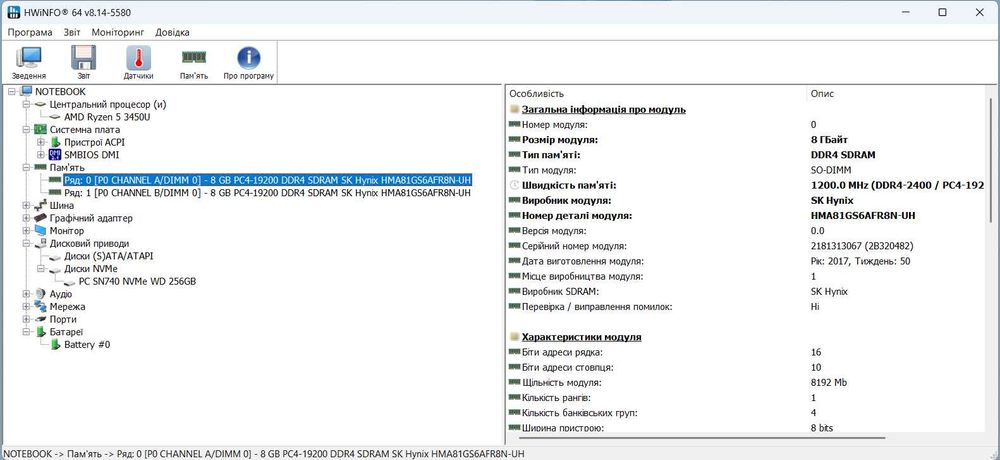1000x460 pixels.
Task: Expand the SMBIOS DMI node
Action: (41, 154)
